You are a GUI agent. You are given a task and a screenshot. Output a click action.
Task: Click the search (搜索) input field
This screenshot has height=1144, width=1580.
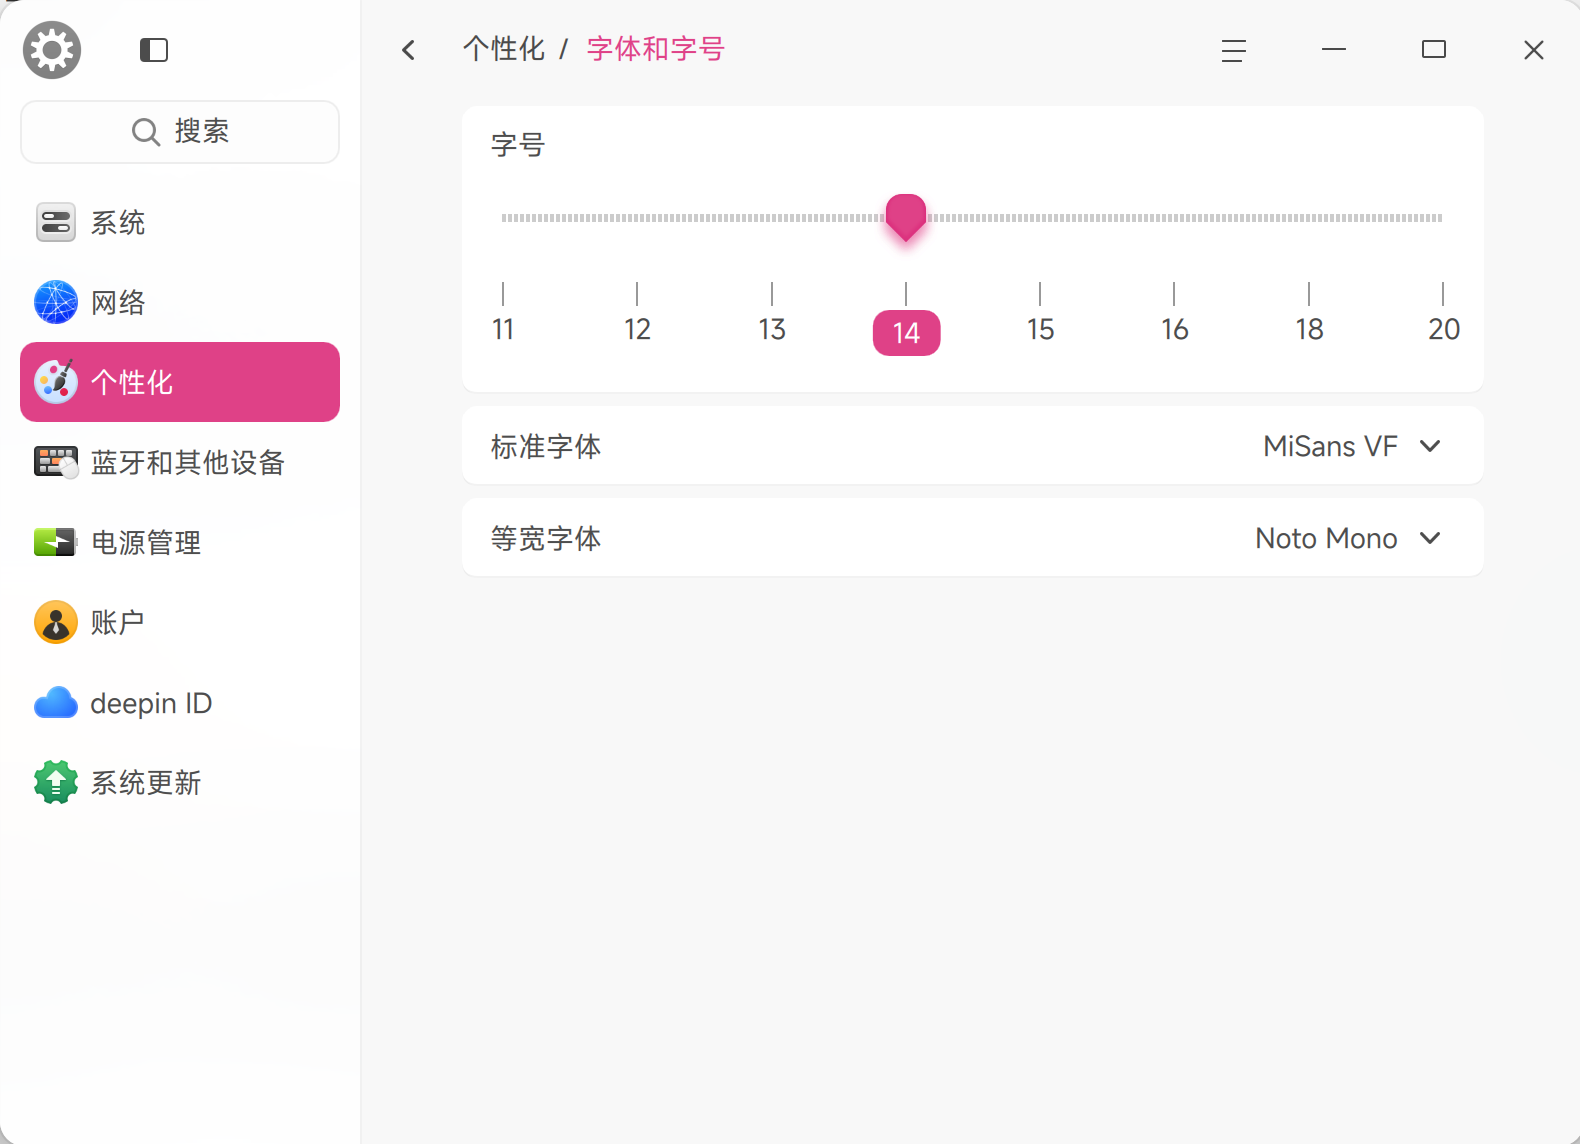[x=180, y=132]
